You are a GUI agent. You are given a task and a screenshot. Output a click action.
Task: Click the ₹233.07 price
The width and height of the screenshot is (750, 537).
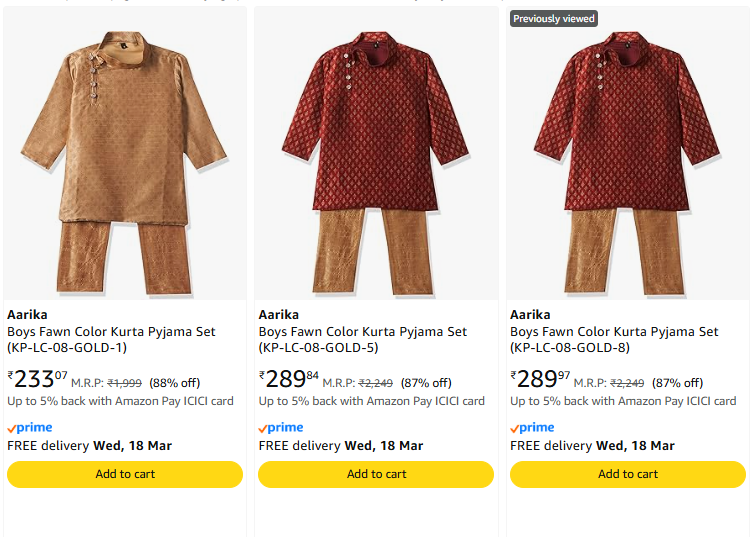(38, 379)
